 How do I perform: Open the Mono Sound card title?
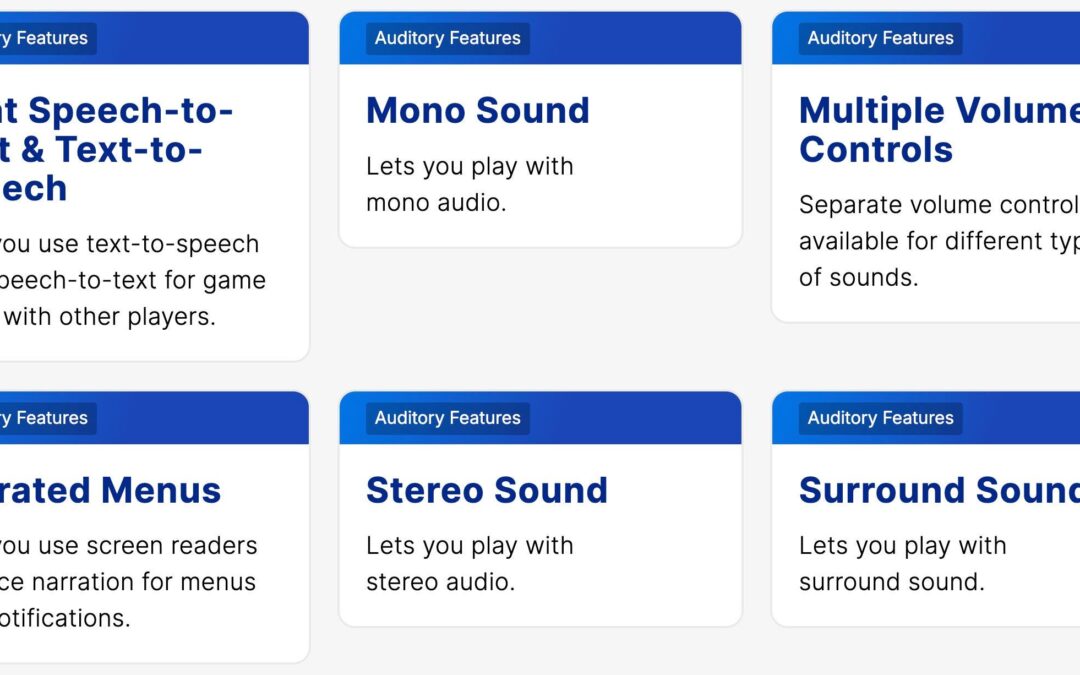pos(477,110)
